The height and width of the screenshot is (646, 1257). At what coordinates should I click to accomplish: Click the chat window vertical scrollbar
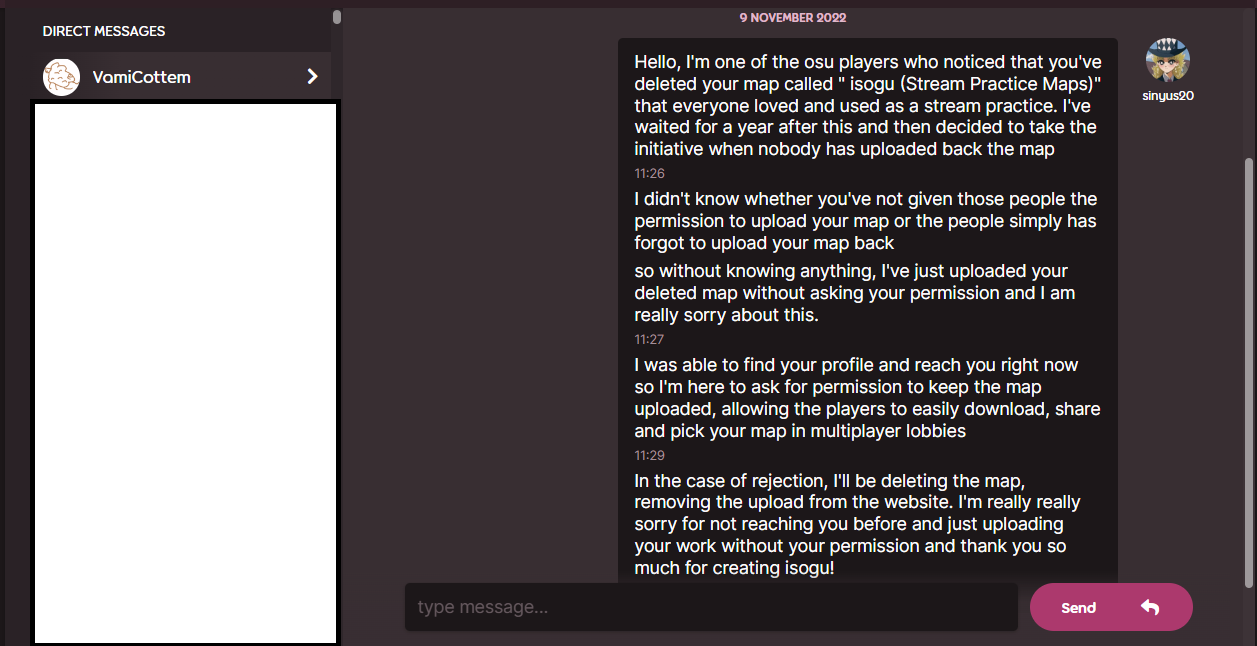[1248, 372]
